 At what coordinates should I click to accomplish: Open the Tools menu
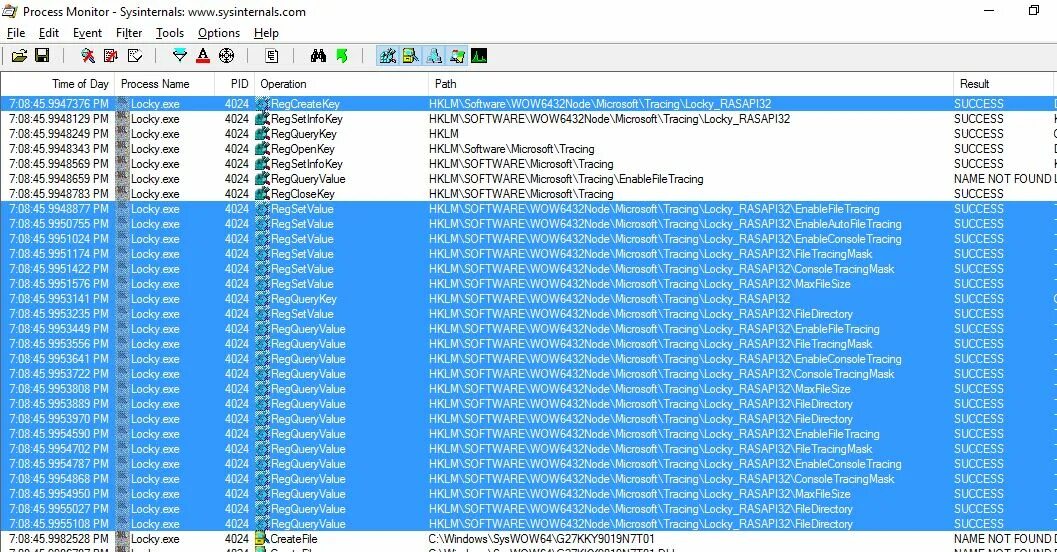pyautogui.click(x=170, y=33)
